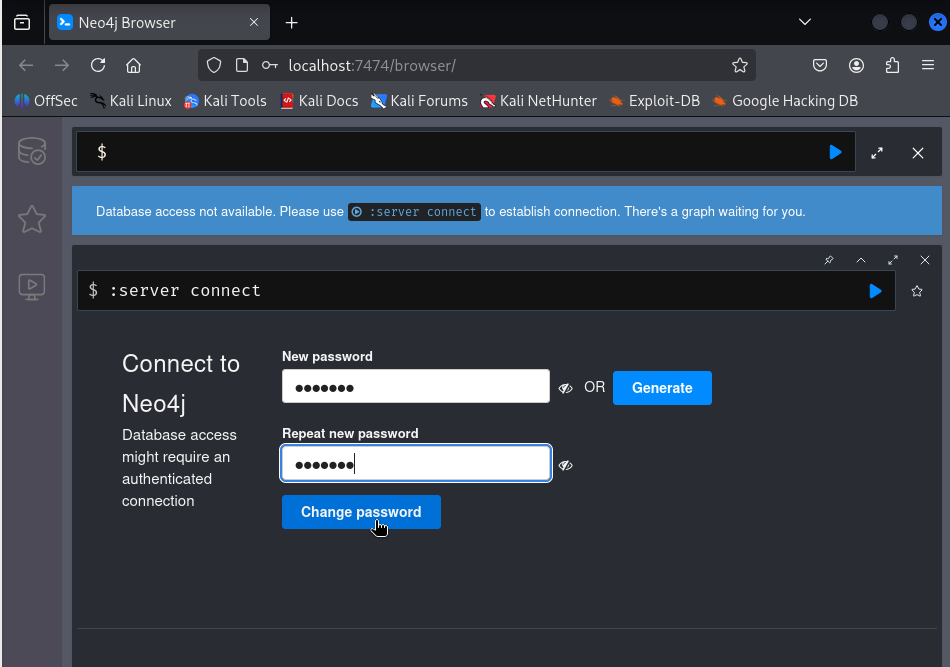950x667 pixels.
Task: Show the New password characters
Action: 565,388
